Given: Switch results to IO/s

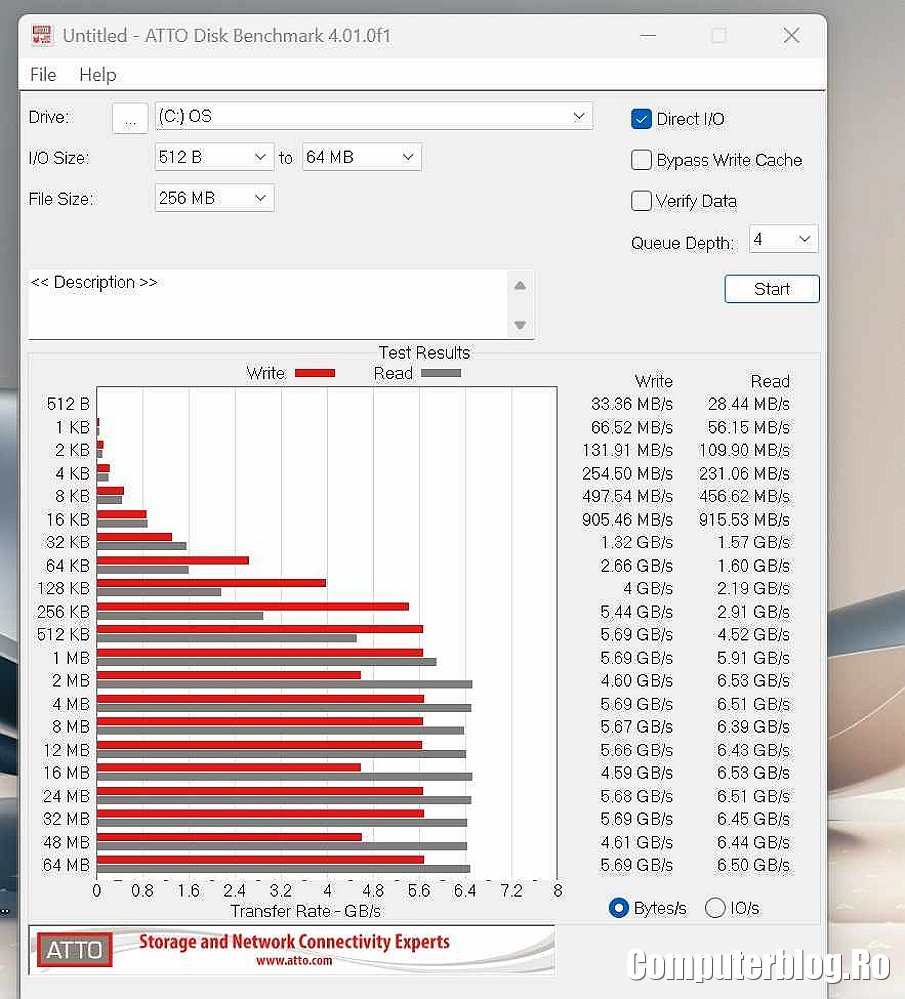Looking at the screenshot, I should (x=715, y=908).
